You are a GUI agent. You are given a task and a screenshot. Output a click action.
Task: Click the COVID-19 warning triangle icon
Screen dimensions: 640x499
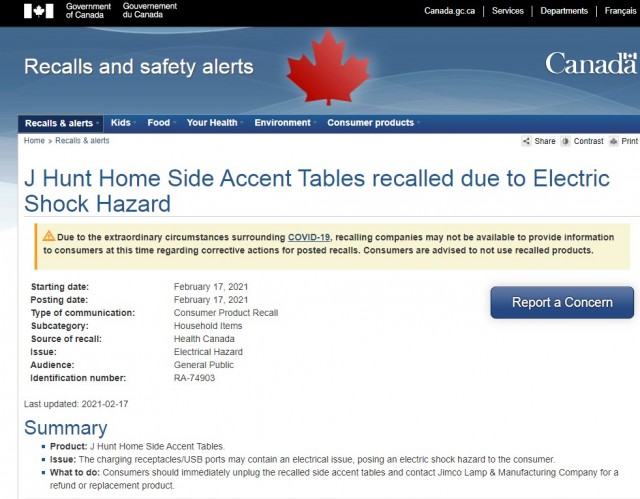pos(49,236)
